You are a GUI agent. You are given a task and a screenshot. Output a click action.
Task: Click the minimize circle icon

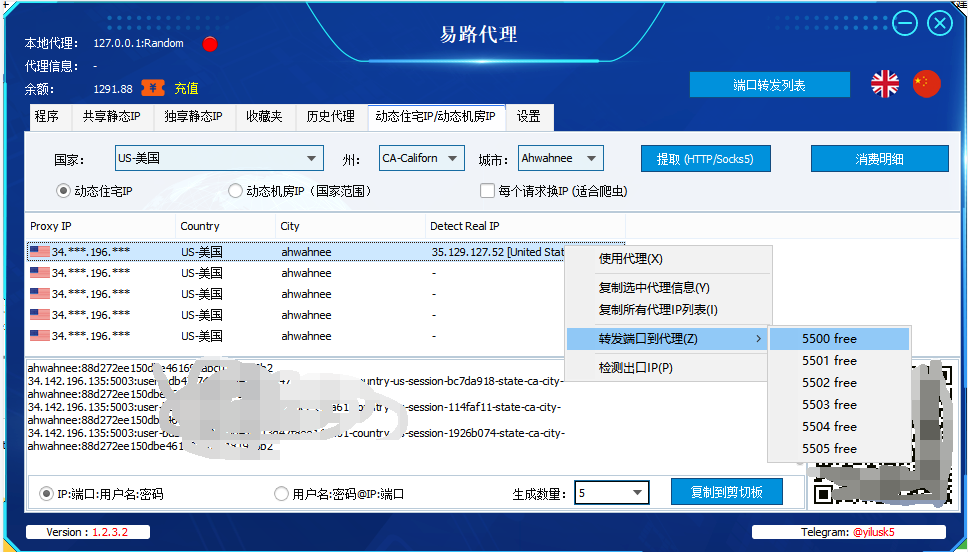click(x=904, y=23)
